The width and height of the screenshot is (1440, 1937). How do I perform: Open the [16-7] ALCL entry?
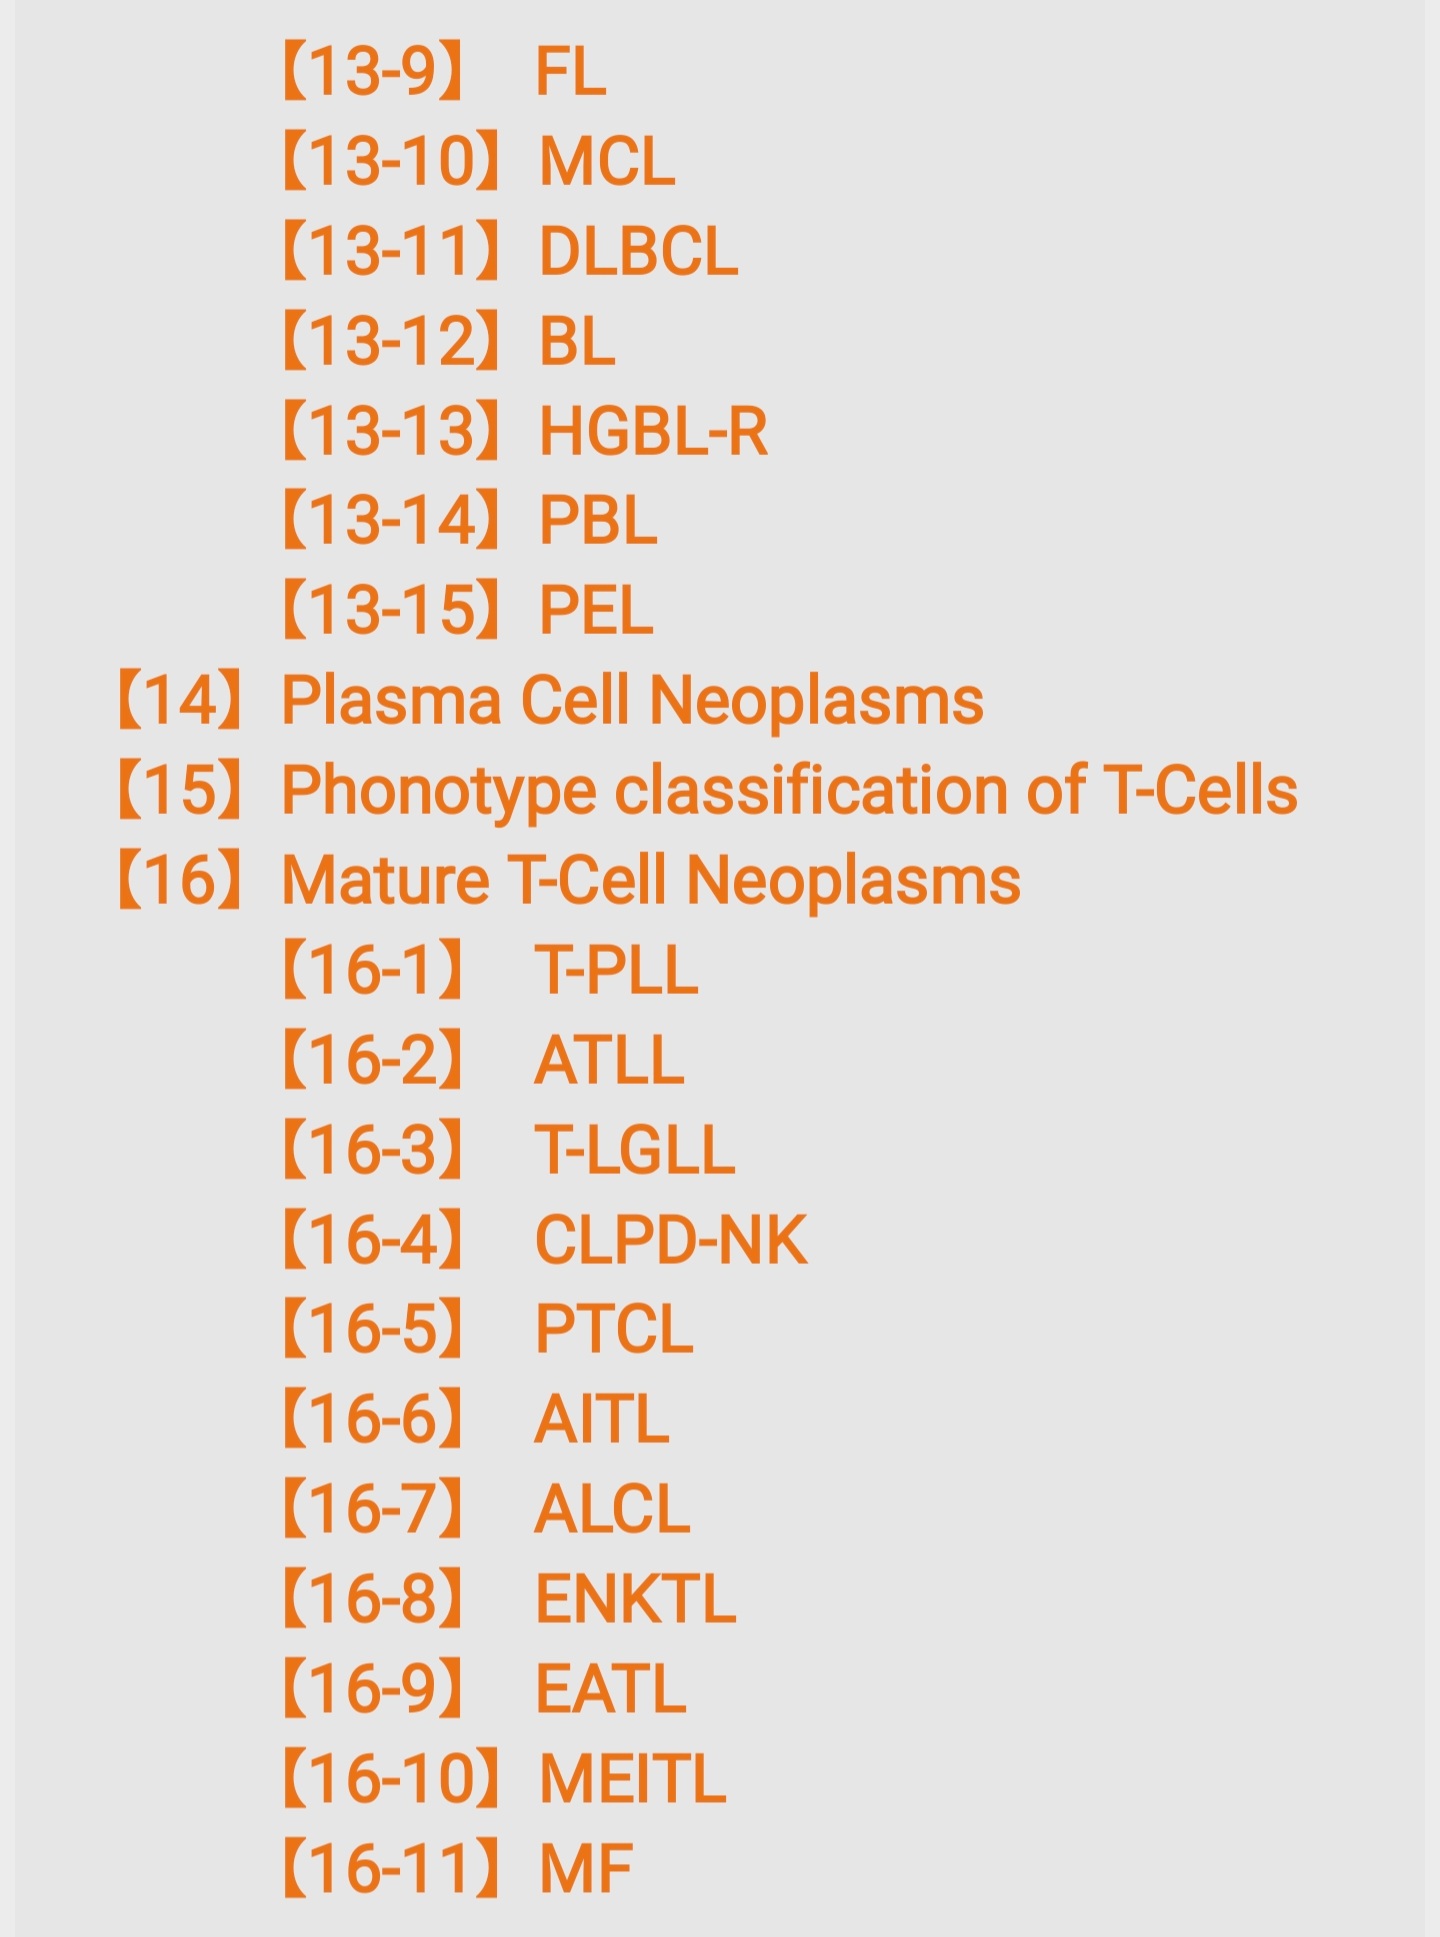click(485, 1509)
